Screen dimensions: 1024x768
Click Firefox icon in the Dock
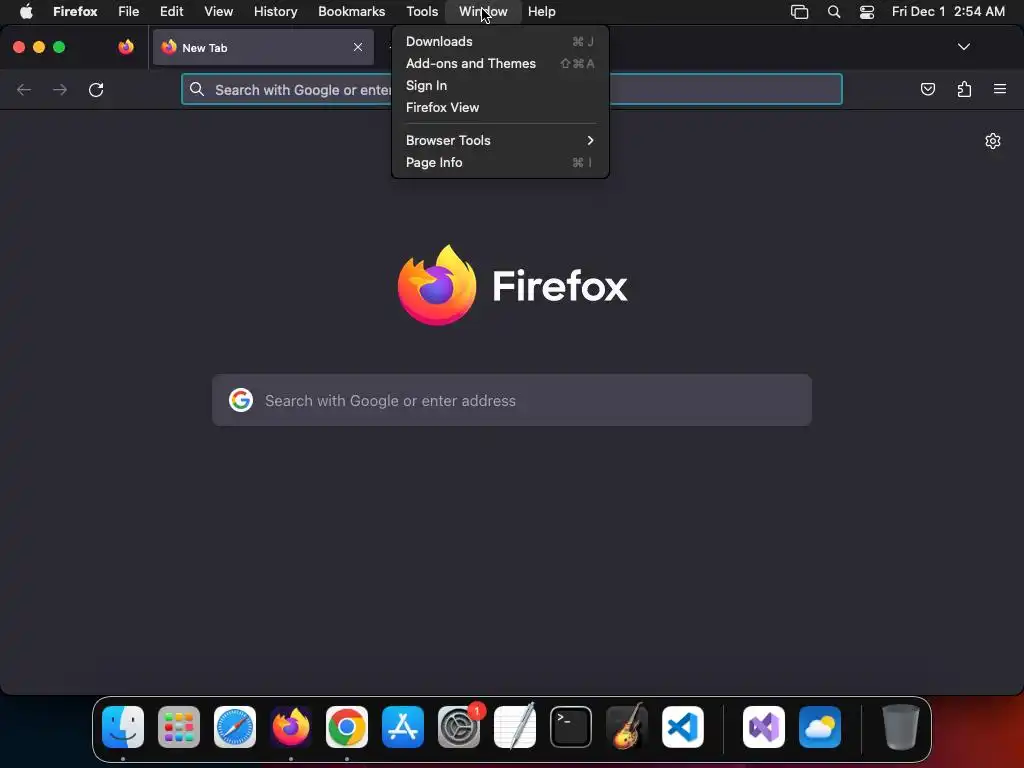(x=291, y=727)
